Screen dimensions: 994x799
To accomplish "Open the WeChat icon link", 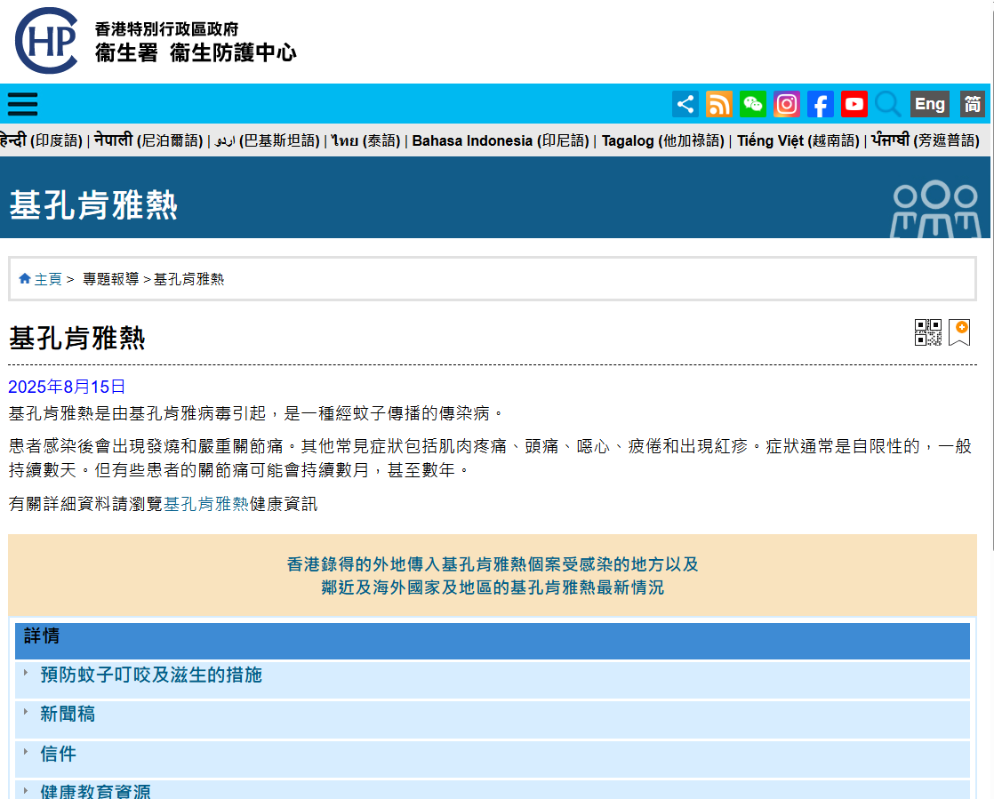I will point(753,104).
